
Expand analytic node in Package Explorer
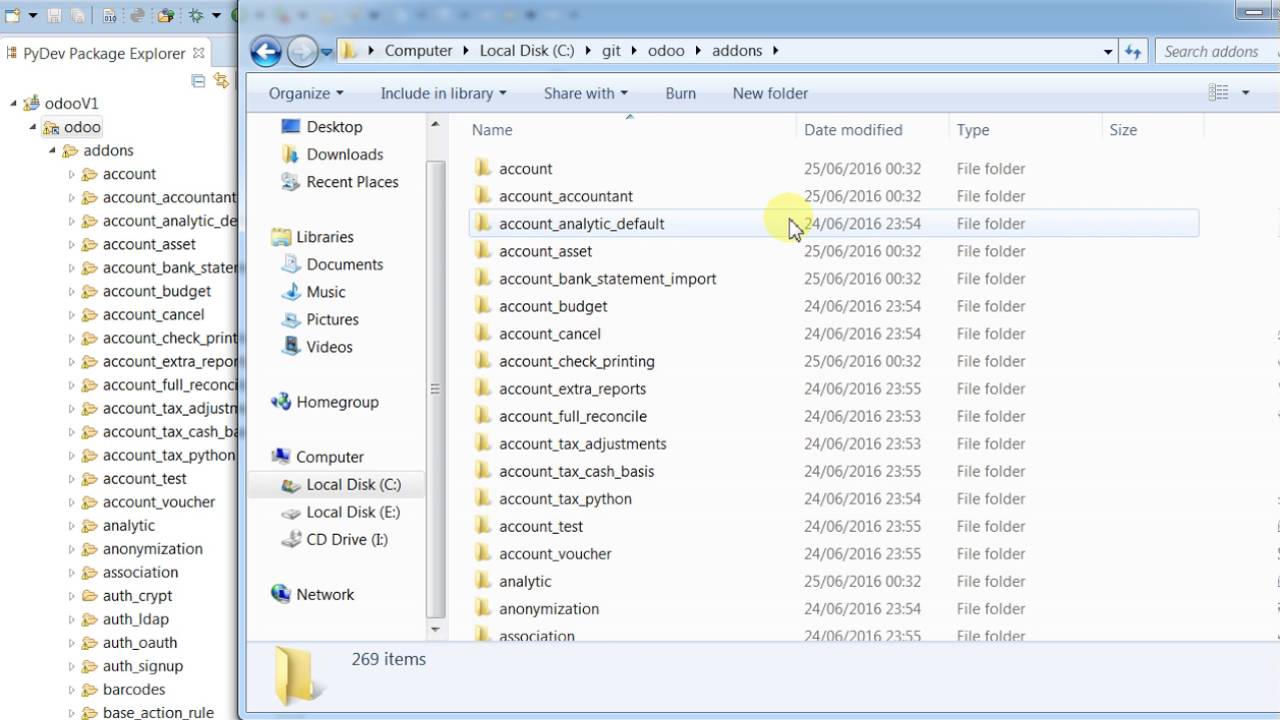click(71, 525)
